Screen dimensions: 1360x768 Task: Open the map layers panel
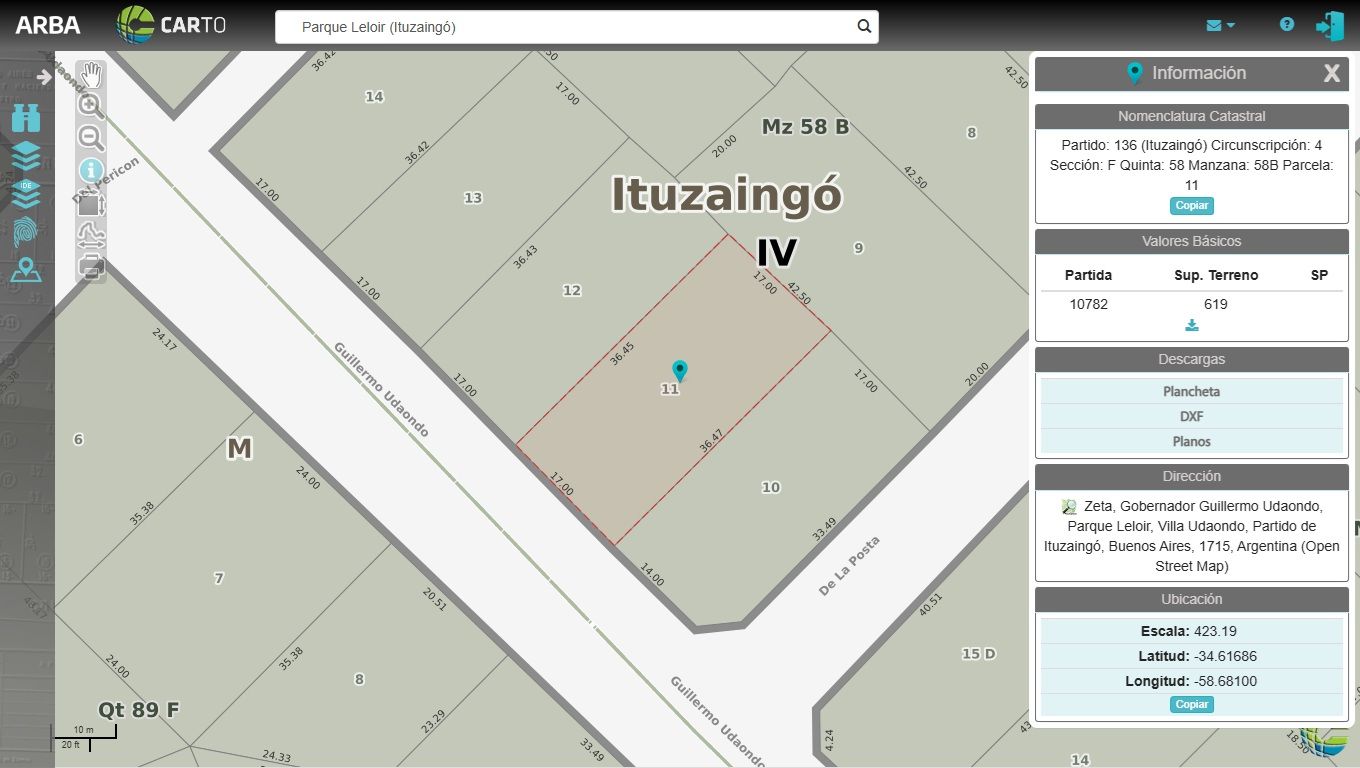(x=26, y=155)
